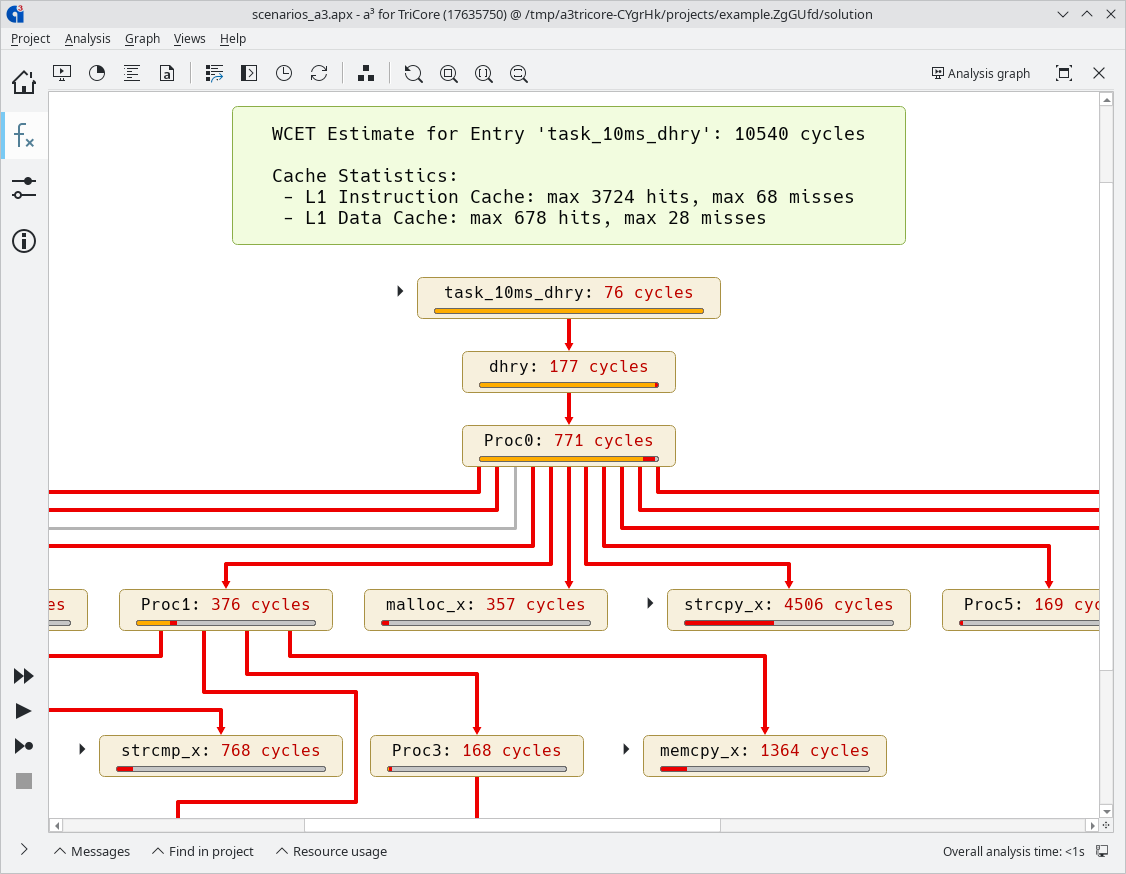Click the scroll left arrow
The width and height of the screenshot is (1126, 874).
pyautogui.click(x=57, y=826)
